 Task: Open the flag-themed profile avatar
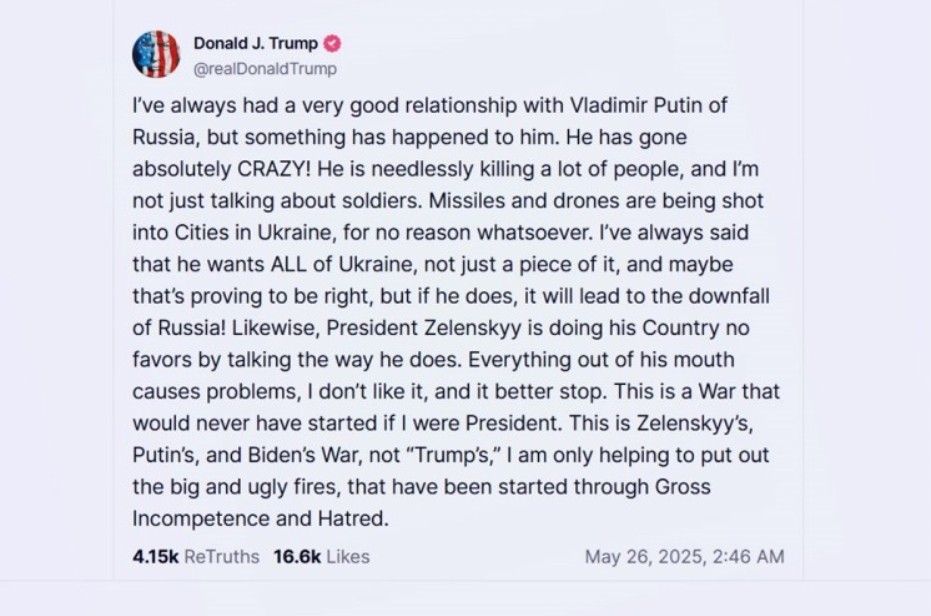pos(156,55)
